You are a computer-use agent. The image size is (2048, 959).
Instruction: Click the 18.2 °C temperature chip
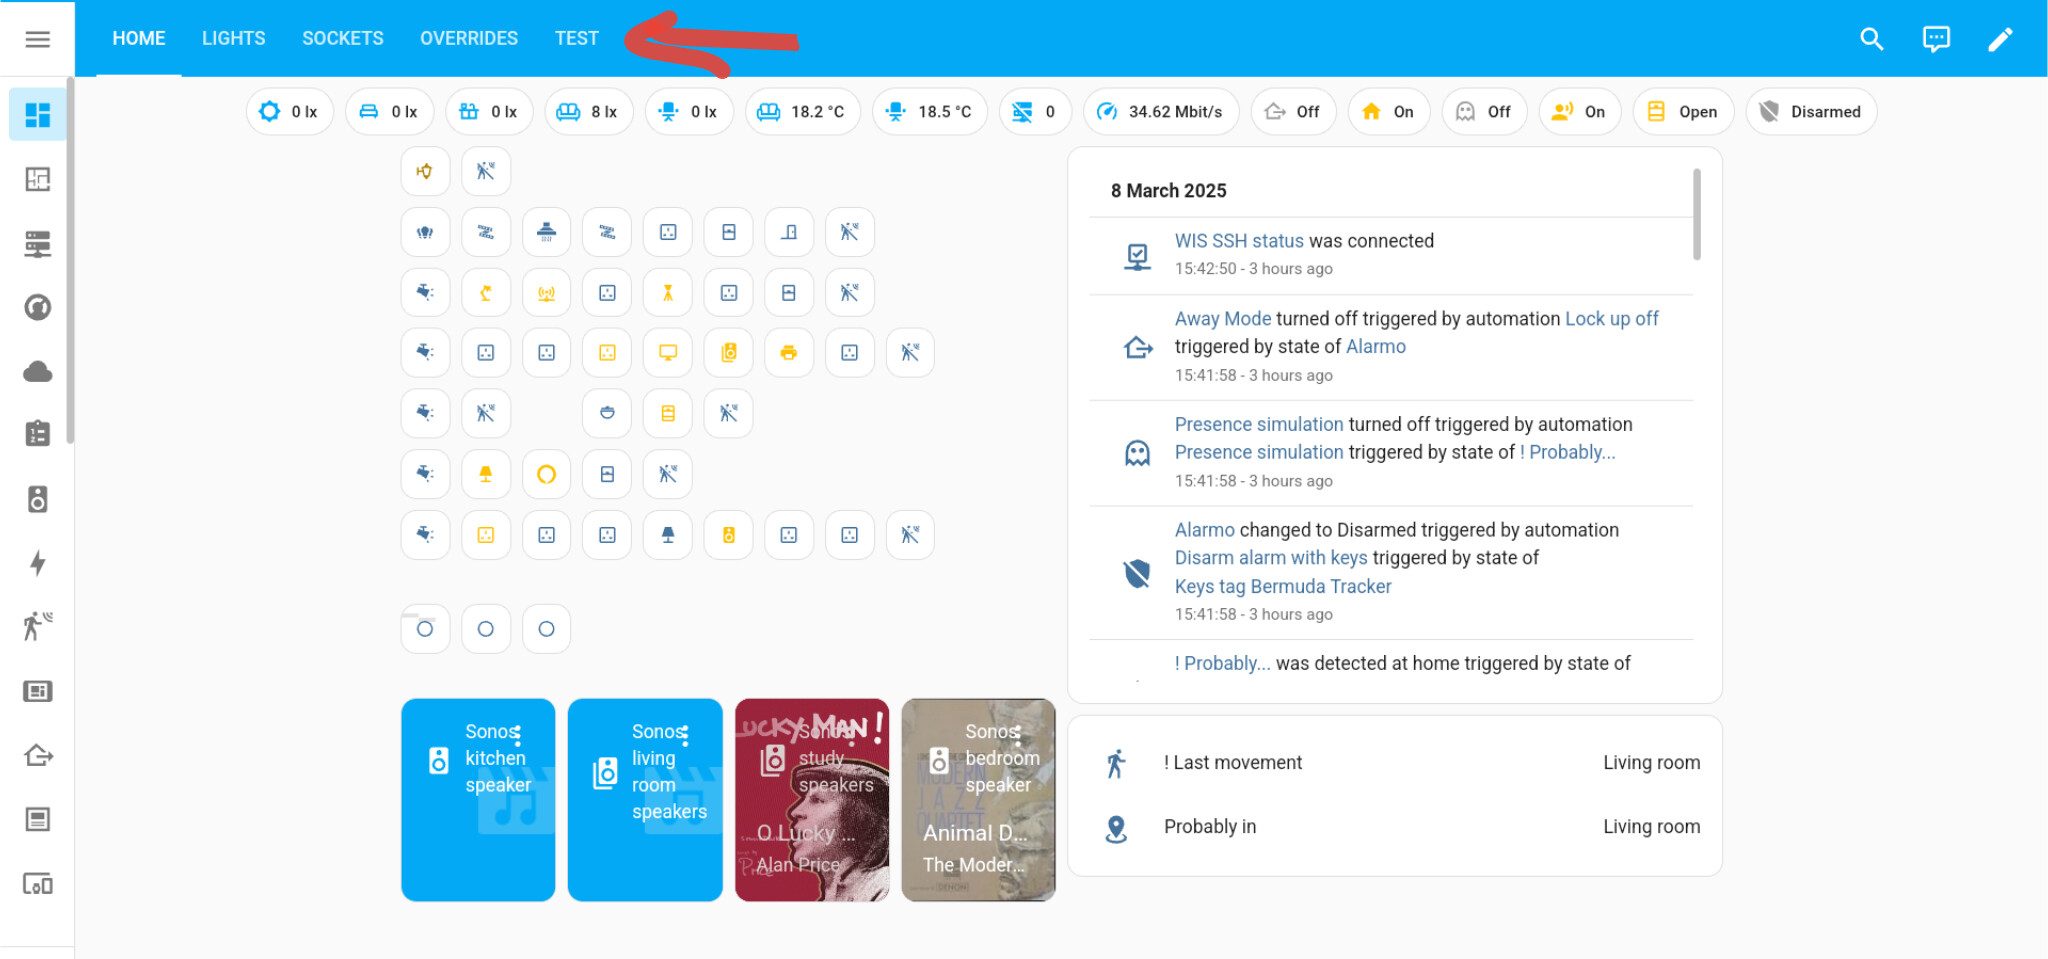tap(803, 111)
